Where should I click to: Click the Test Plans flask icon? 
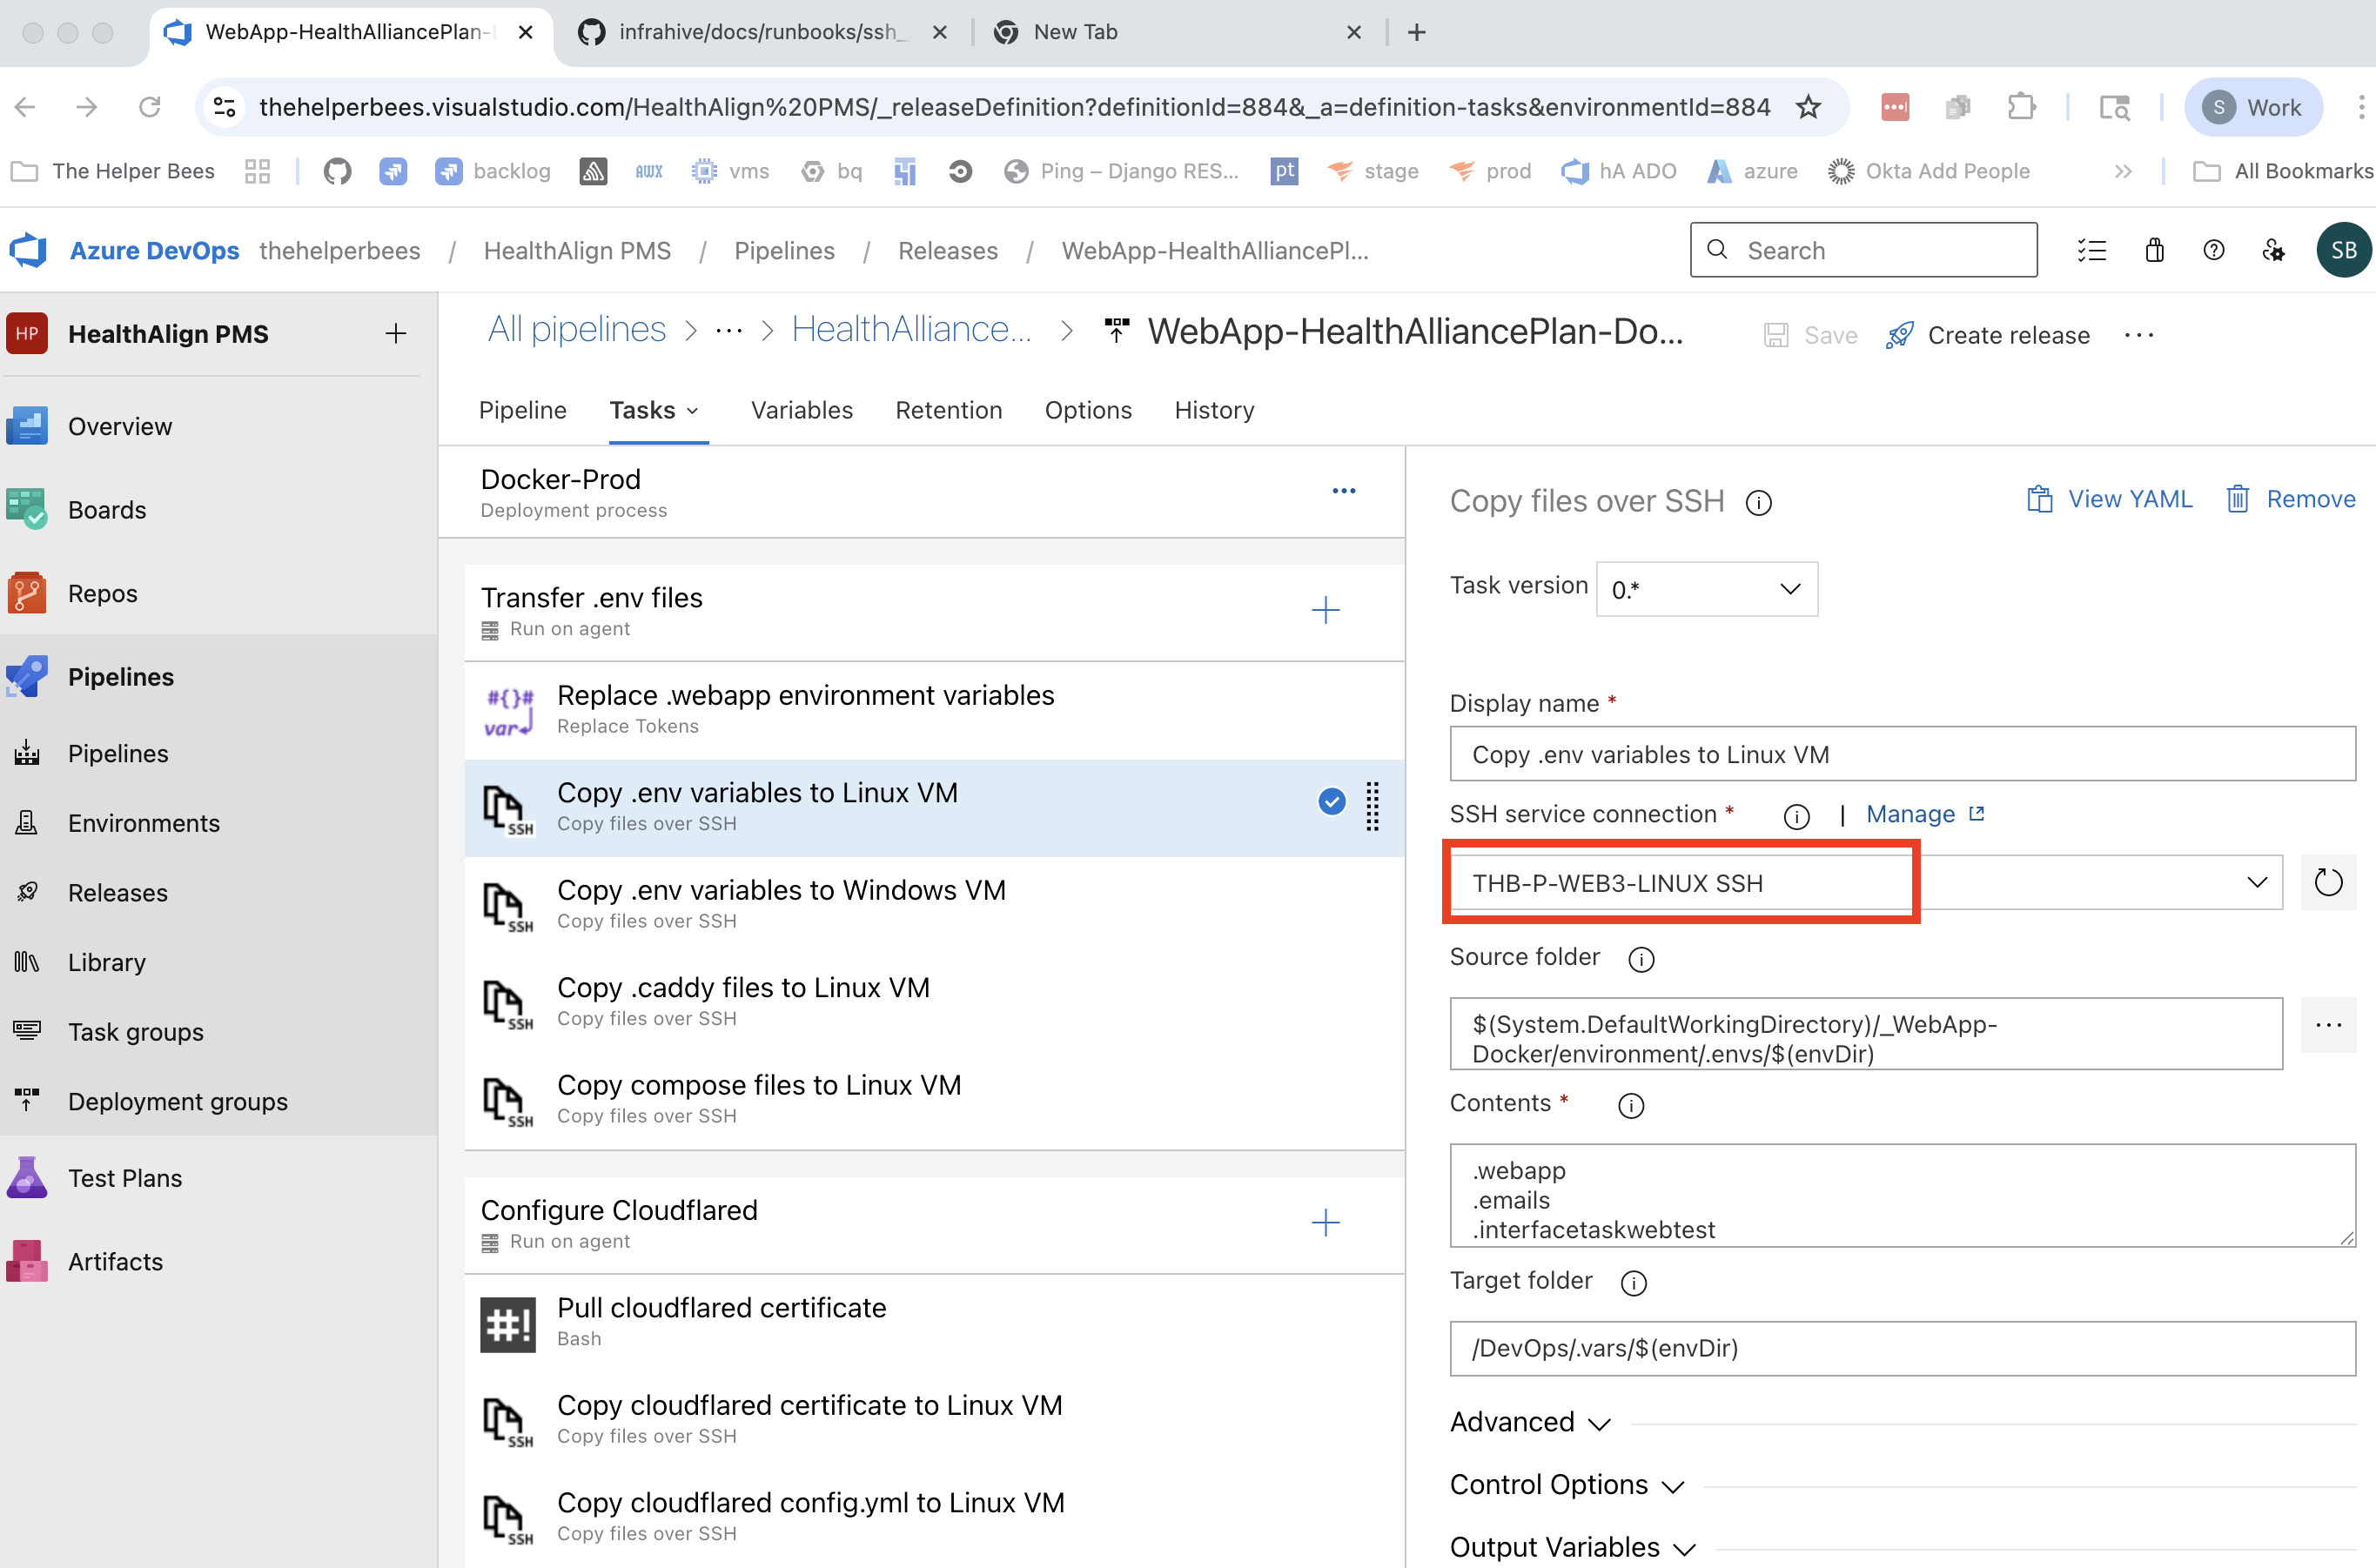[x=27, y=1177]
